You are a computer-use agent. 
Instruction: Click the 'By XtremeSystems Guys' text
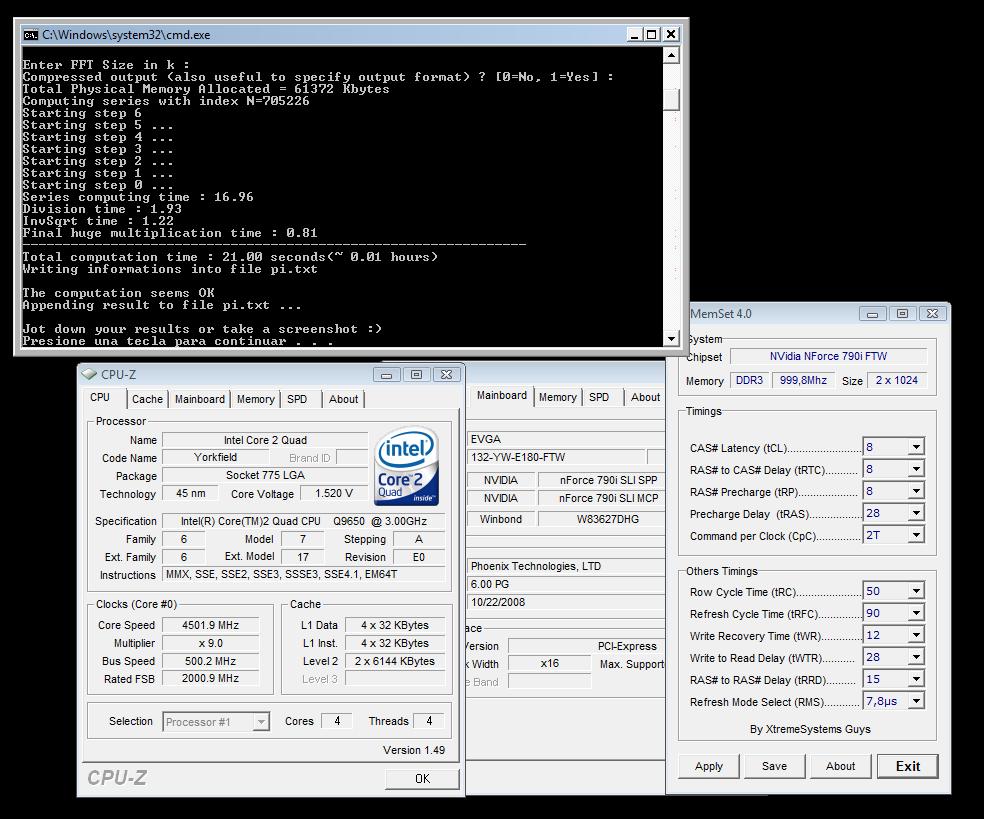click(x=810, y=729)
